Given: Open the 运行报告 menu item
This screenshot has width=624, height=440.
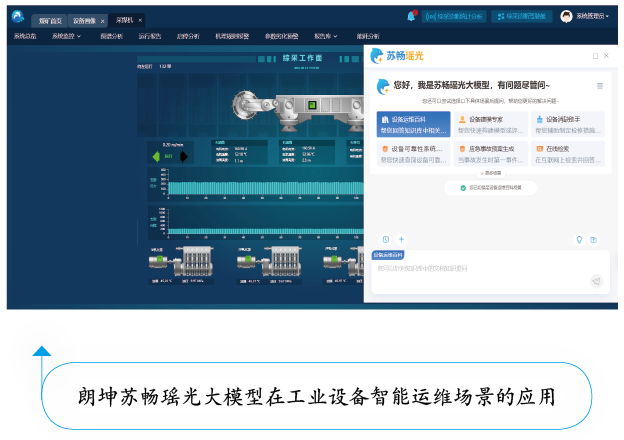Looking at the screenshot, I should point(148,36).
